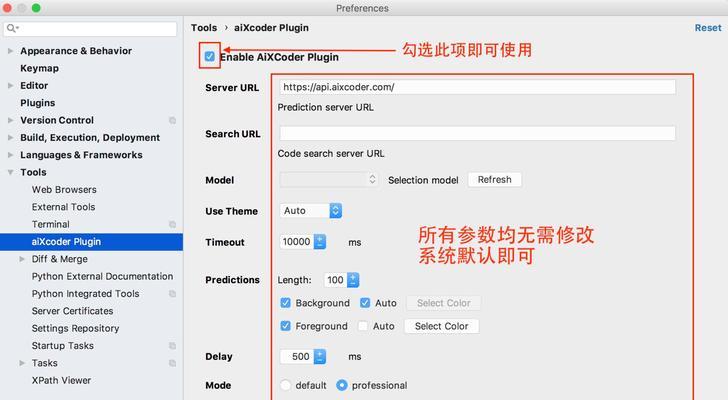Select Startup Tasks item

point(63,346)
